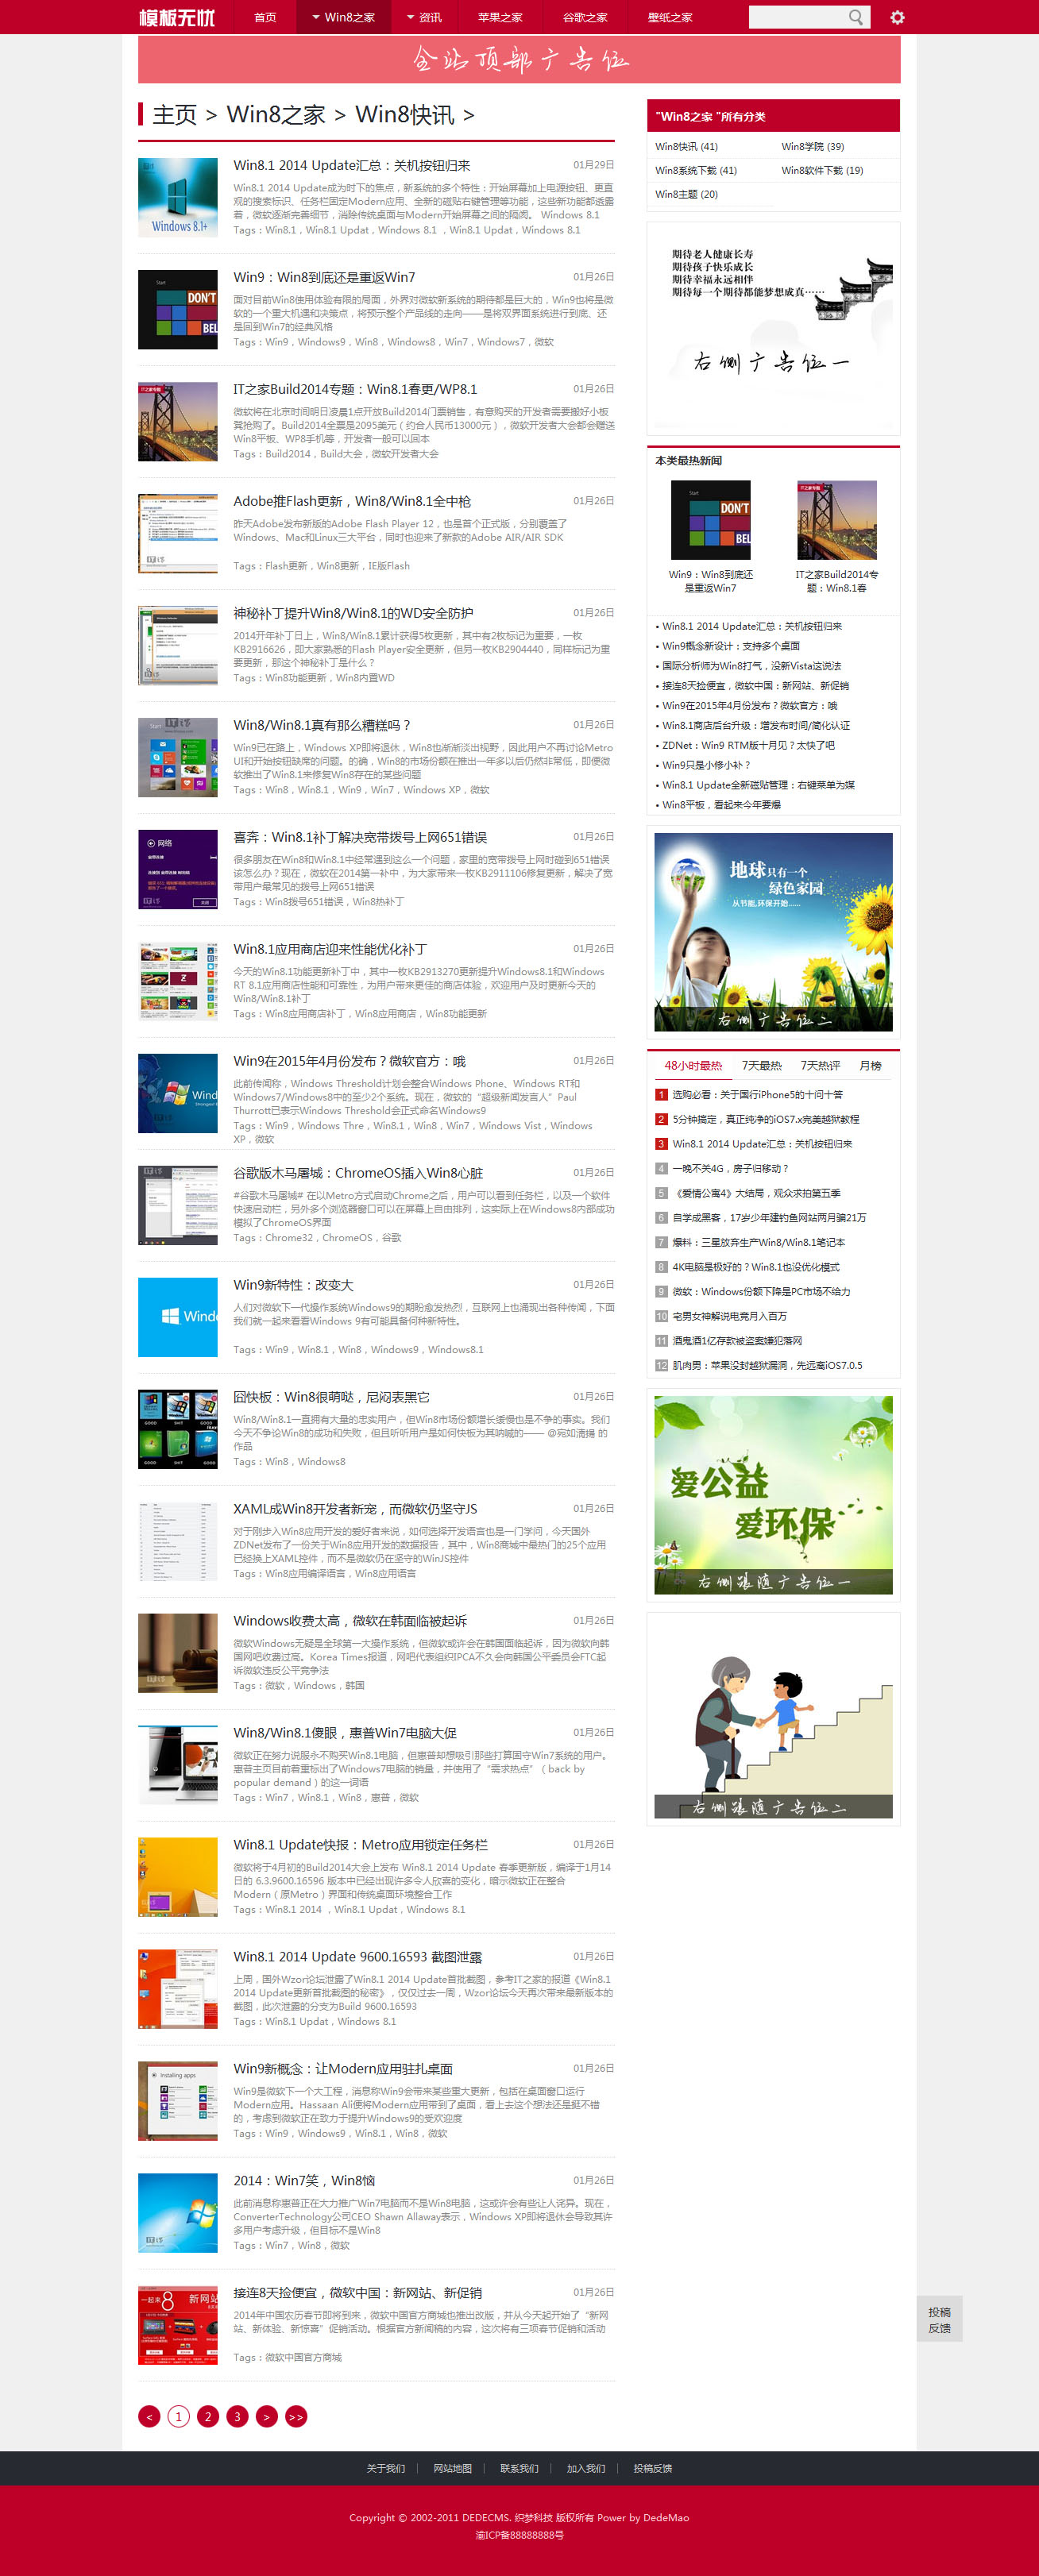
Task: Open the Windows 8.1+ article thumbnail
Action: click(x=177, y=197)
